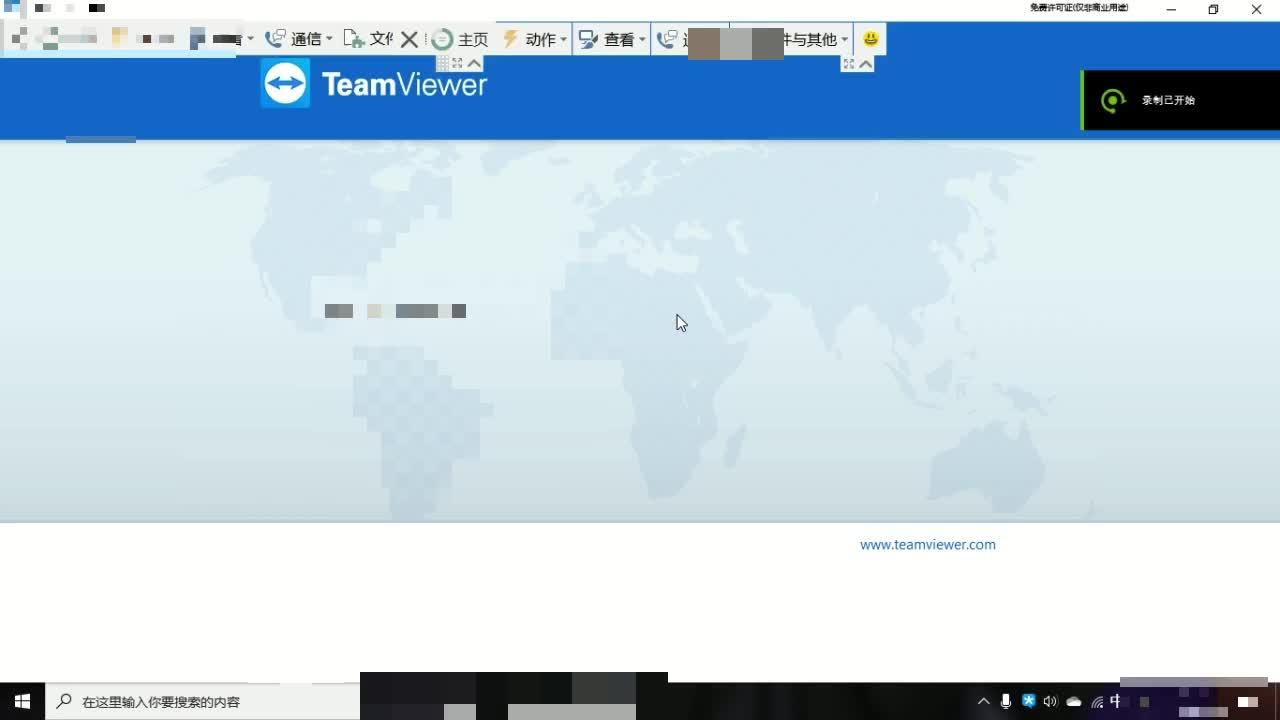The height and width of the screenshot is (720, 1280).
Task: Open the www.teamviewer.com link
Action: (x=928, y=545)
